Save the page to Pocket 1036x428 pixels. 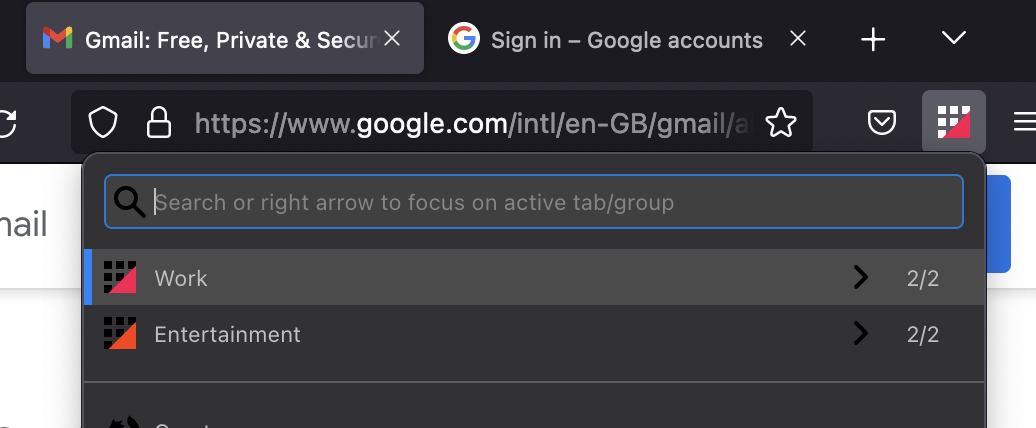coord(881,123)
